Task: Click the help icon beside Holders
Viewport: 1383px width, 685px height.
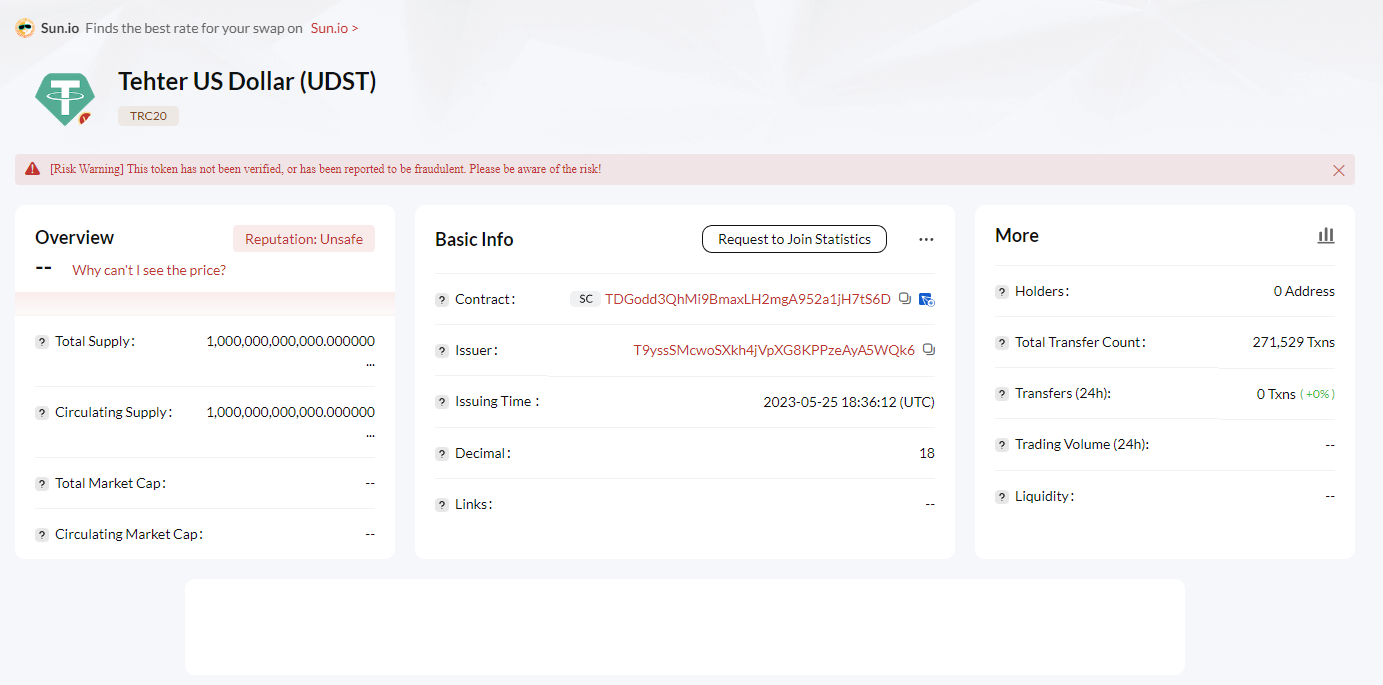Action: coord(1002,292)
